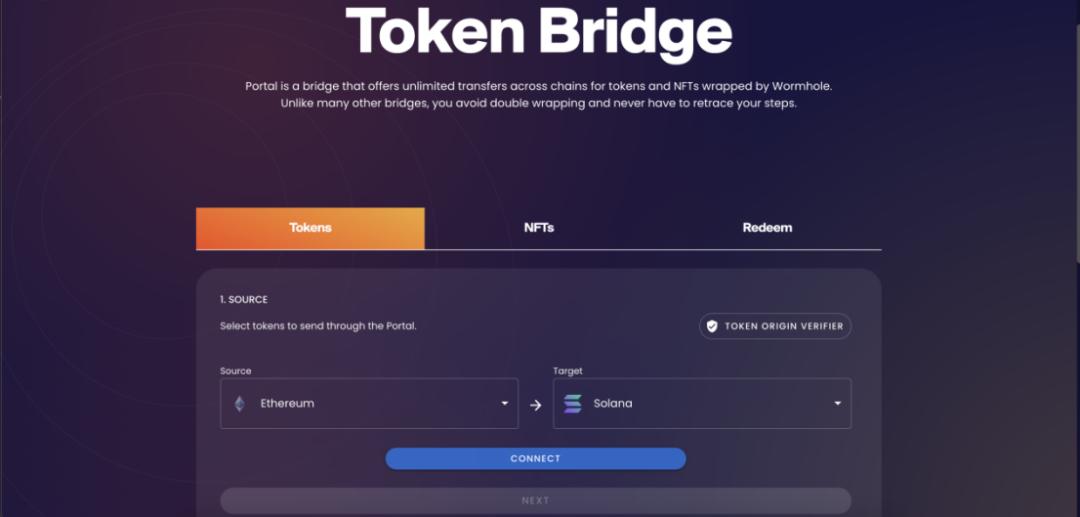
Task: Open the Solana target chain selector
Action: [700, 404]
